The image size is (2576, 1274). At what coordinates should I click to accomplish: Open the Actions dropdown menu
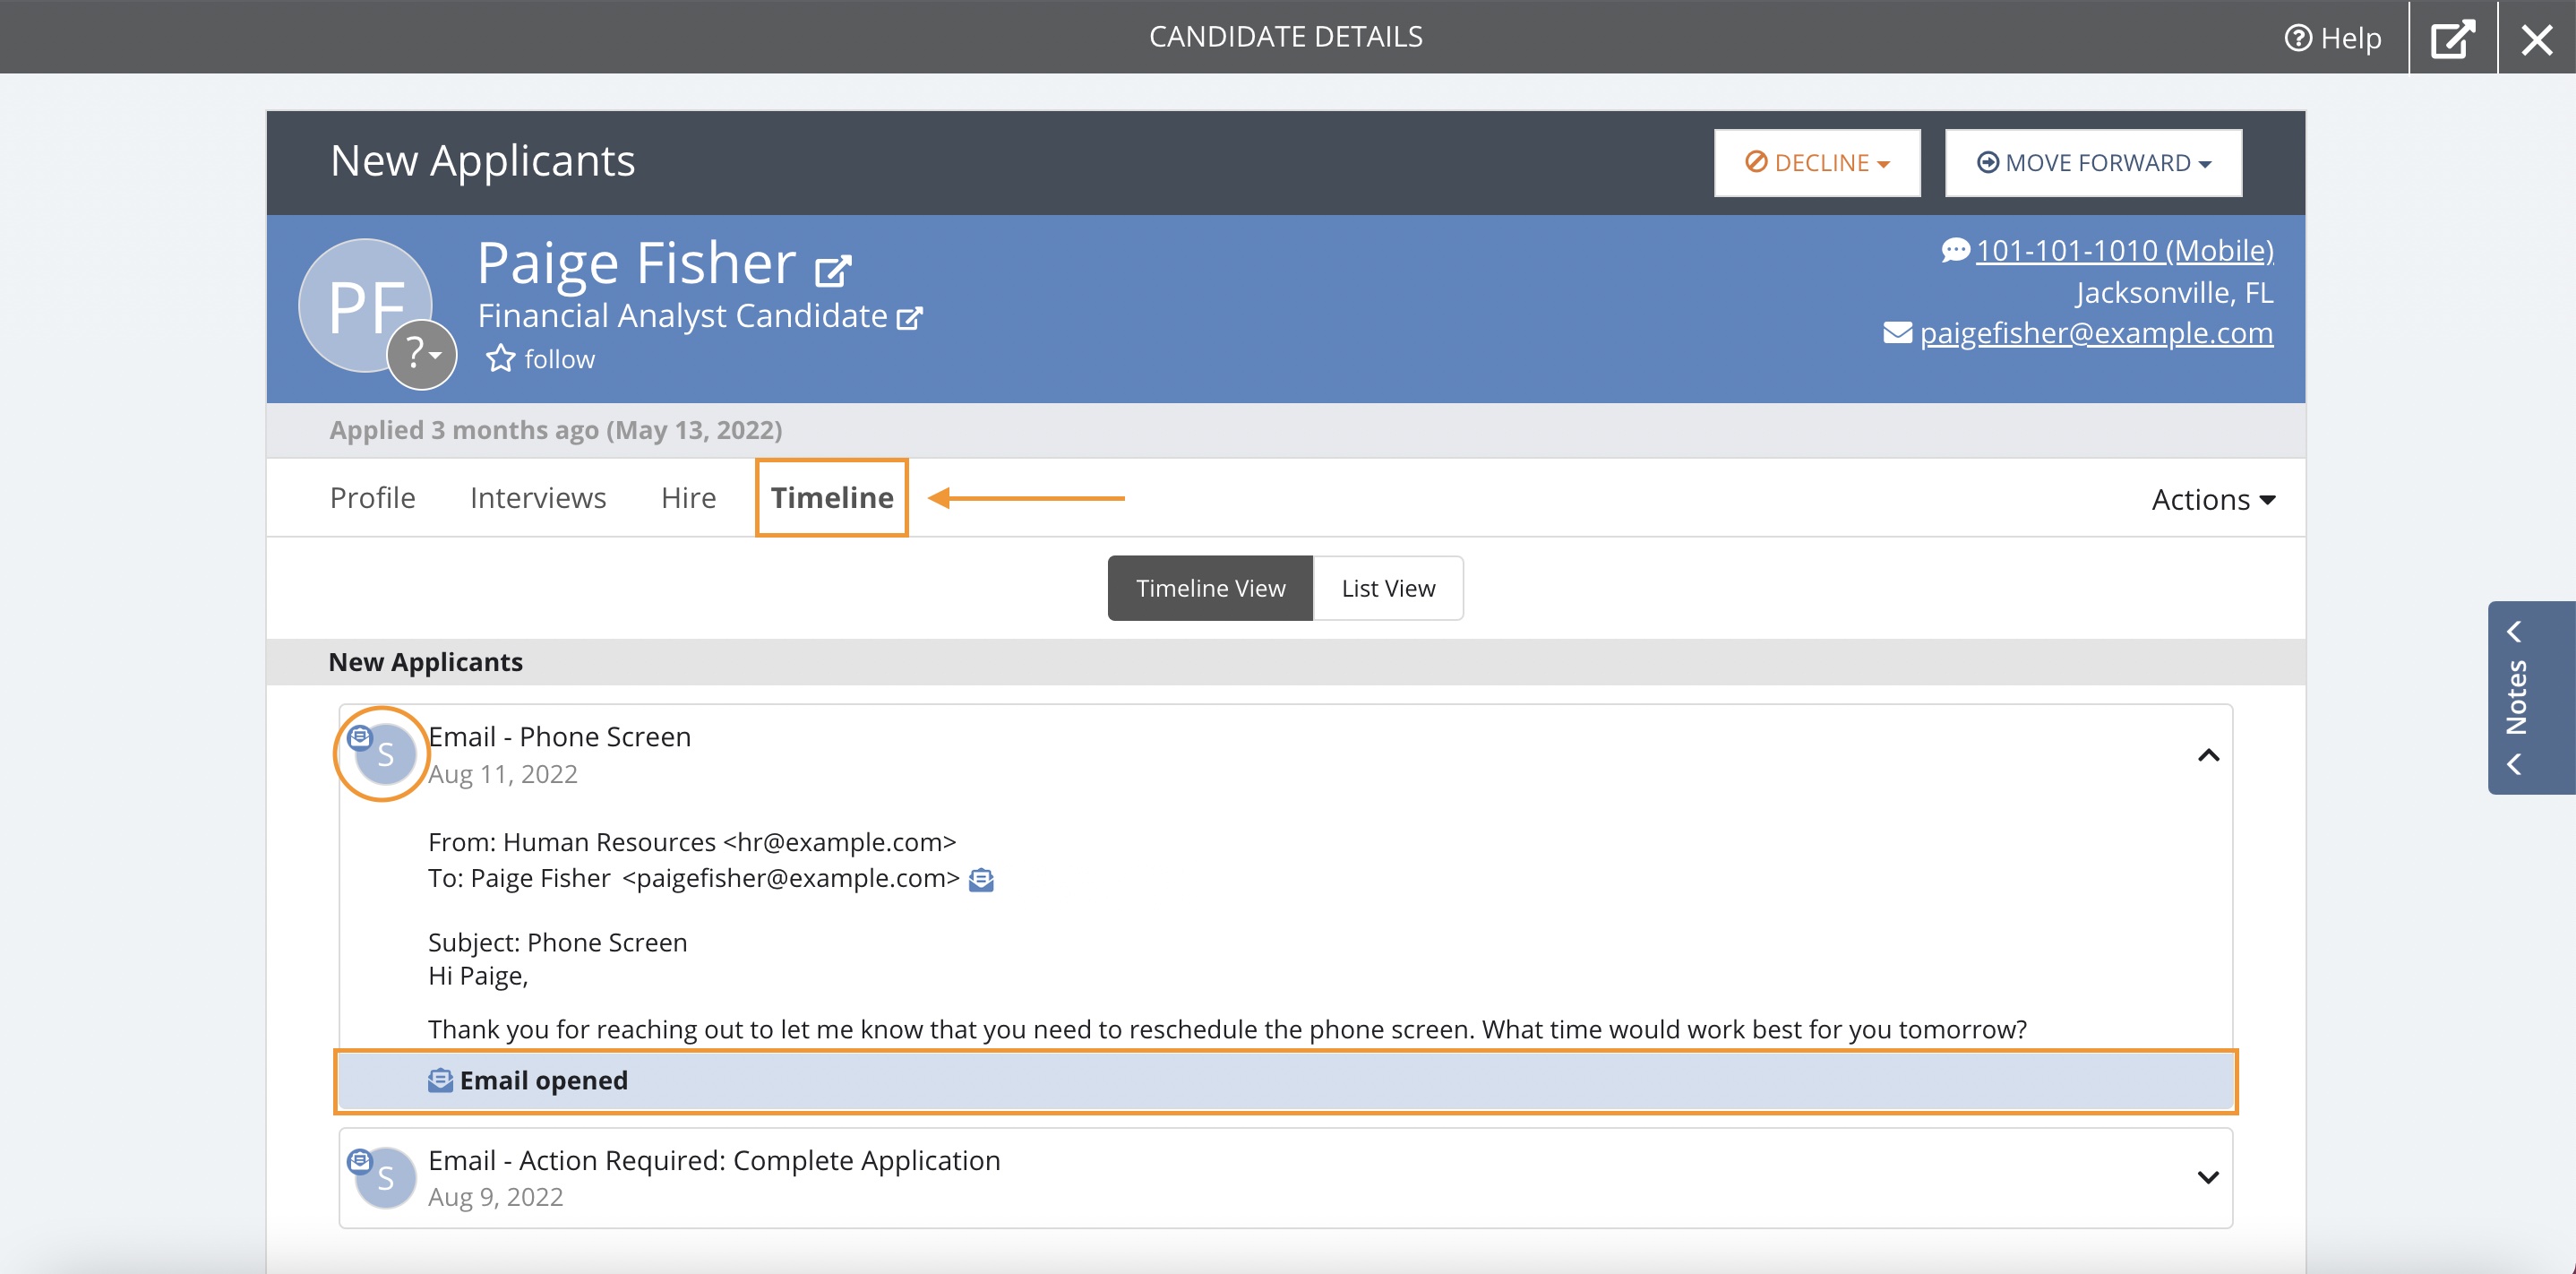coord(2213,499)
